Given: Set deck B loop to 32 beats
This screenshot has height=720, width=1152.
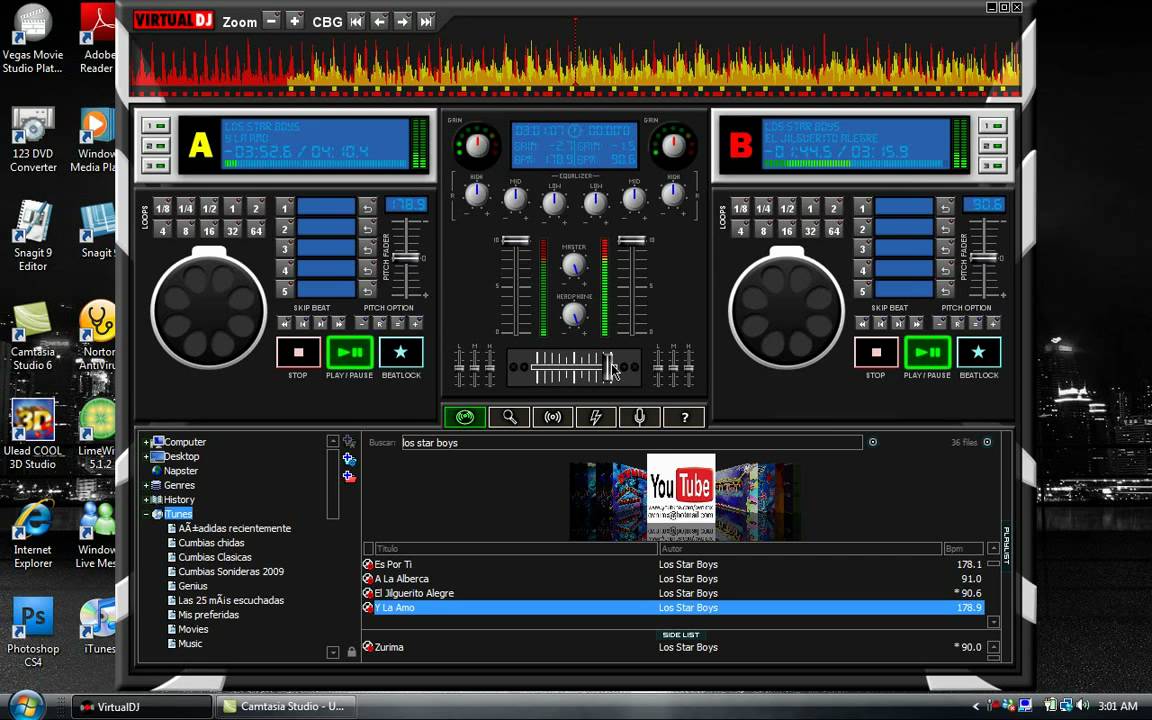Looking at the screenshot, I should click(x=810, y=231).
